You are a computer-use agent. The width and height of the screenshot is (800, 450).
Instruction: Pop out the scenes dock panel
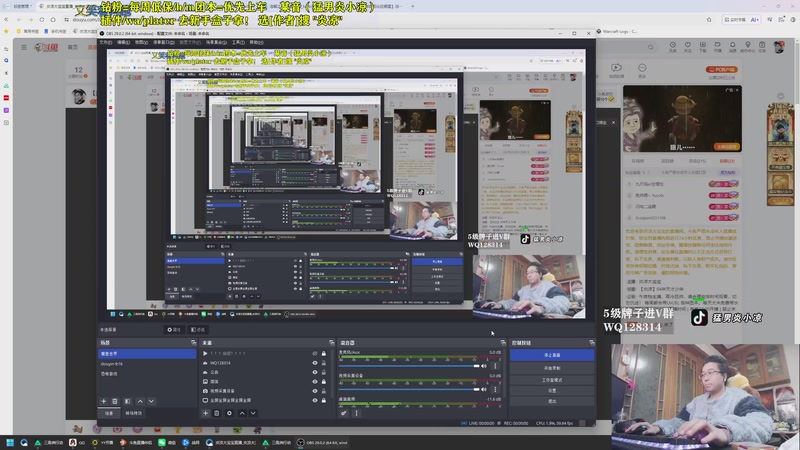click(193, 342)
